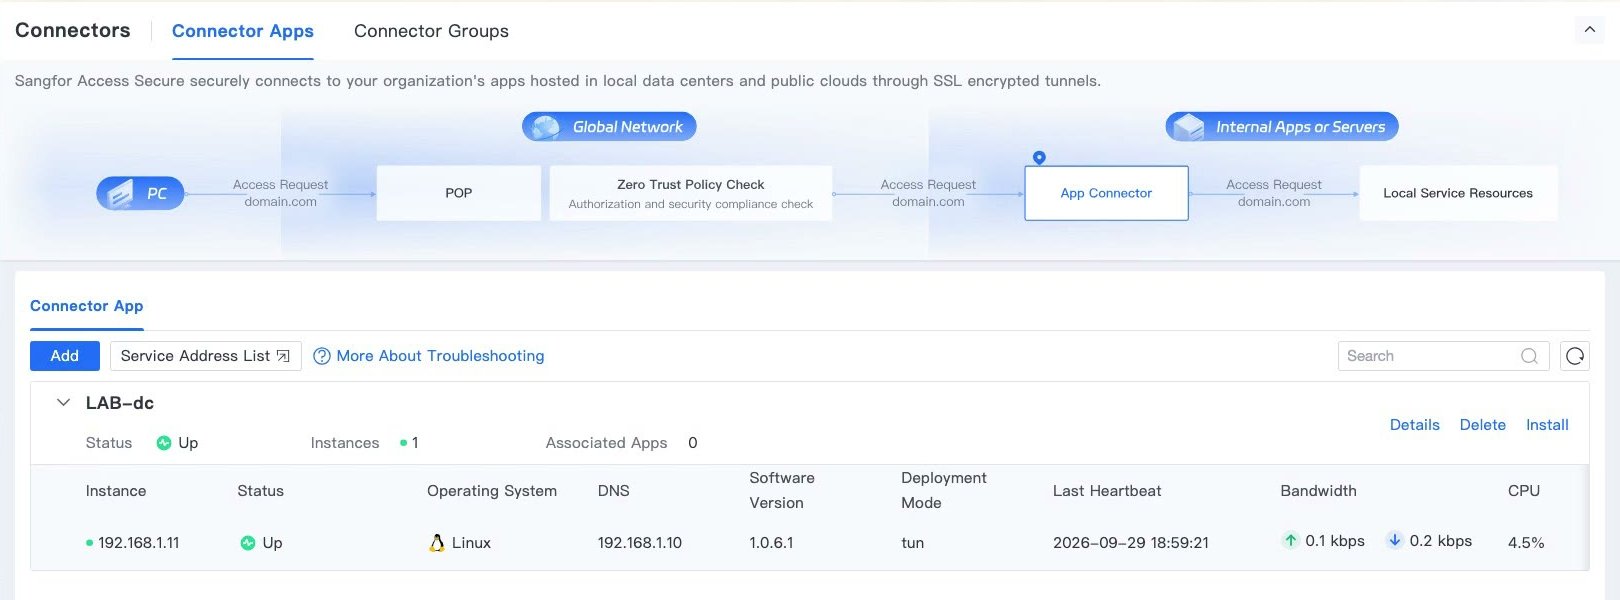The width and height of the screenshot is (1620, 600).
Task: Click the help icon before More About Troubleshooting
Action: click(x=322, y=356)
